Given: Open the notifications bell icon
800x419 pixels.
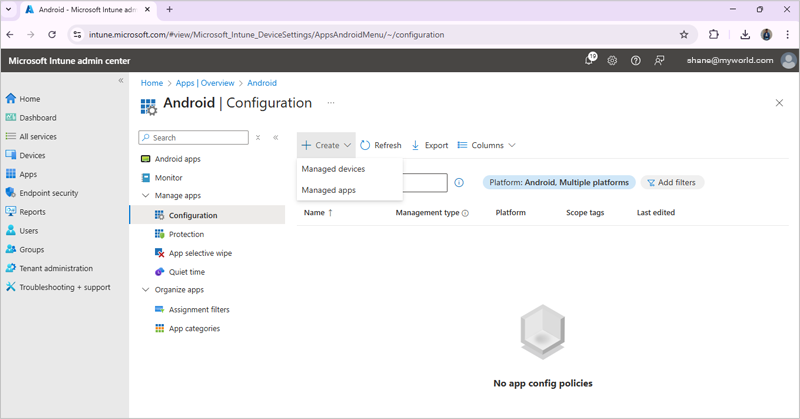Looking at the screenshot, I should point(589,60).
